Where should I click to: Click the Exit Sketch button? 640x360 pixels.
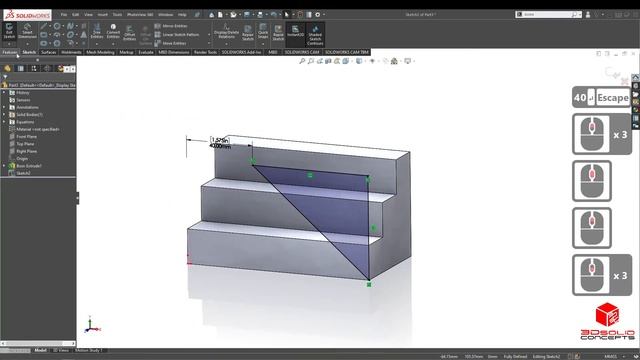click(9, 31)
